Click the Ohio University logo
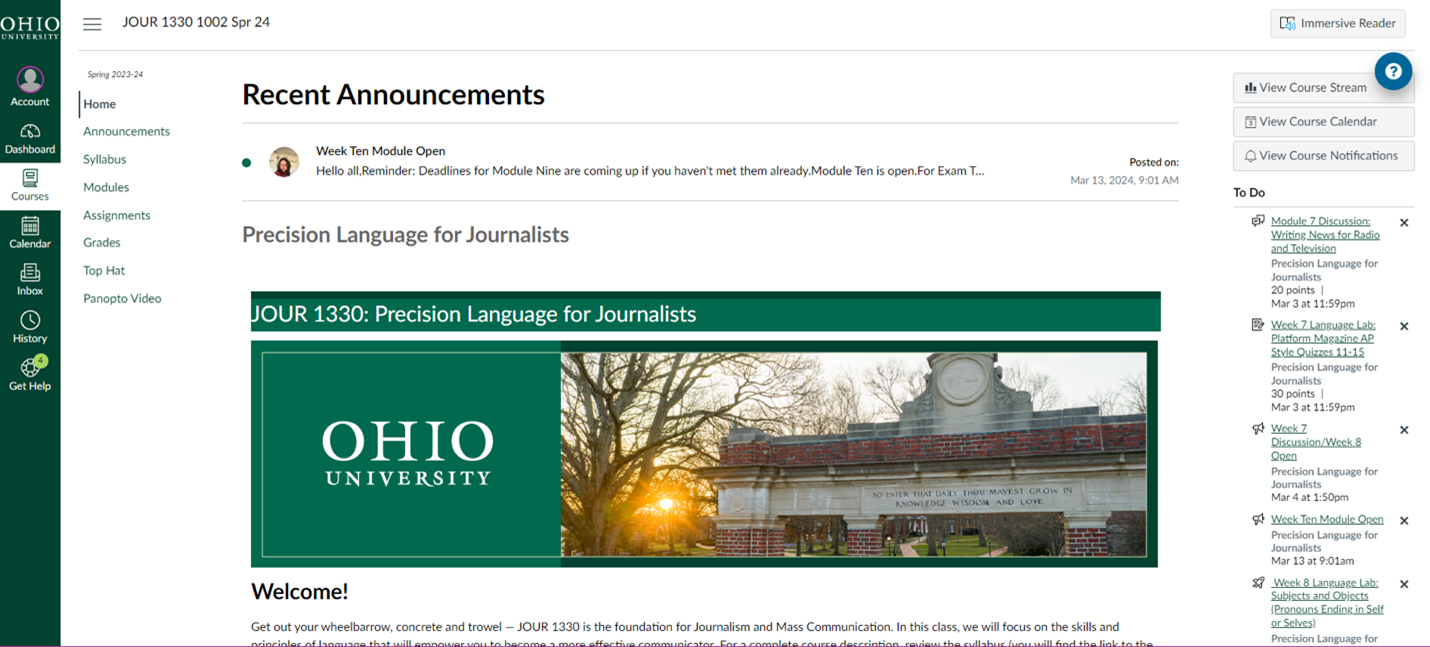Image resolution: width=1430 pixels, height=647 pixels. pyautogui.click(x=30, y=26)
